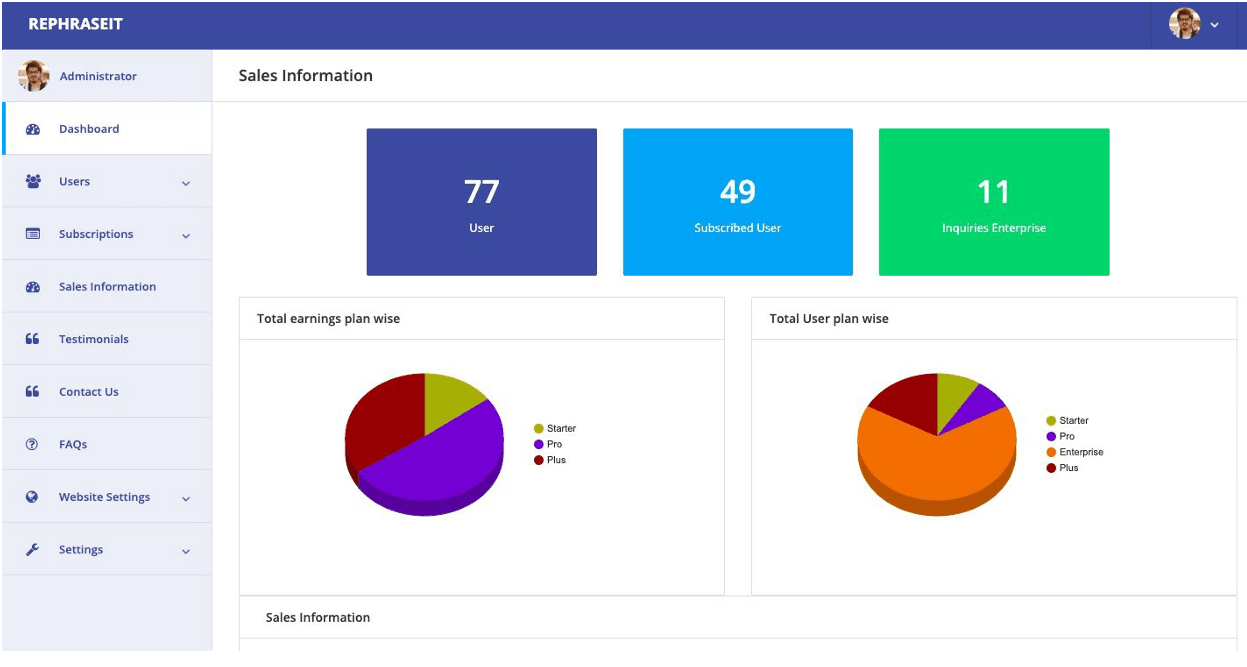The width and height of the screenshot is (1247, 667).
Task: Click the 77 User stat card
Action: [482, 202]
